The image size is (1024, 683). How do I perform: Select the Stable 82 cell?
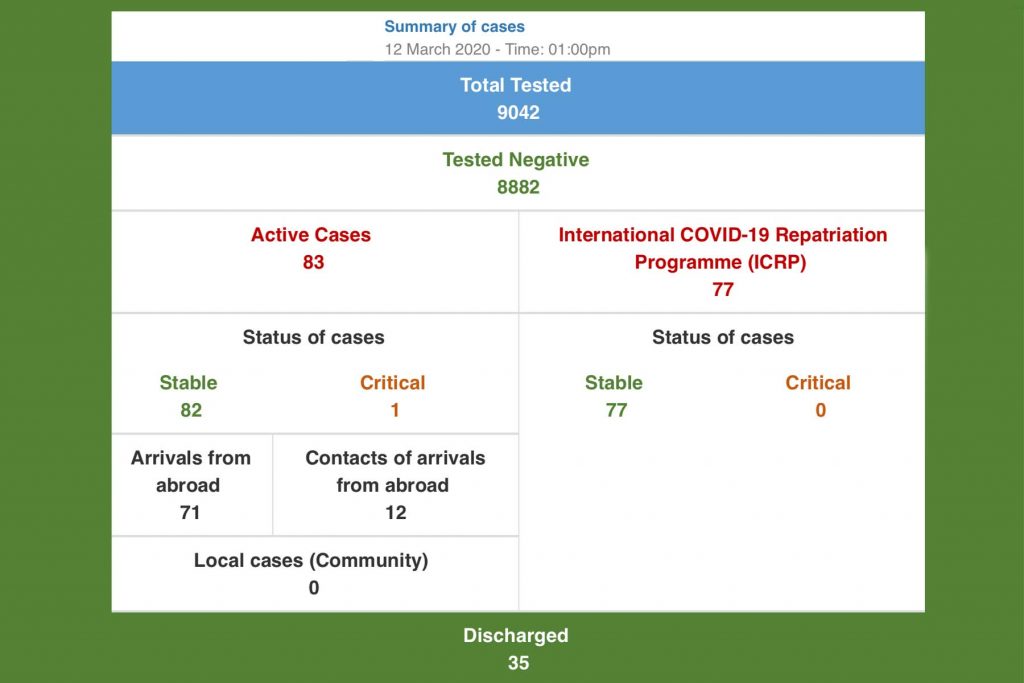pos(188,396)
